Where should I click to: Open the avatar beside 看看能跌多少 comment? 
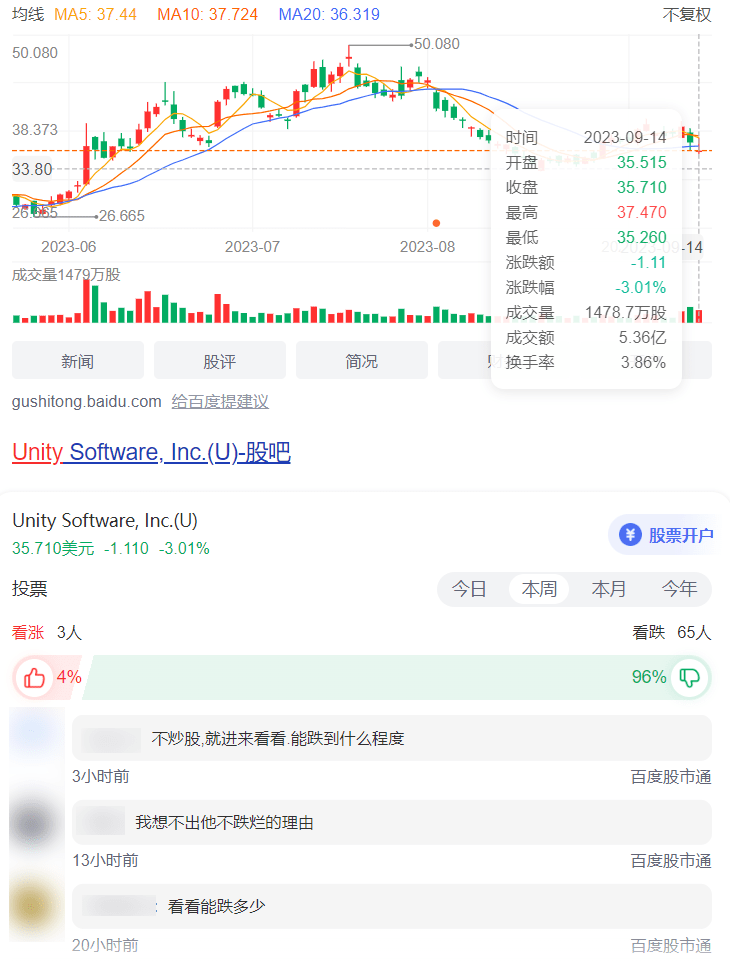point(37,907)
